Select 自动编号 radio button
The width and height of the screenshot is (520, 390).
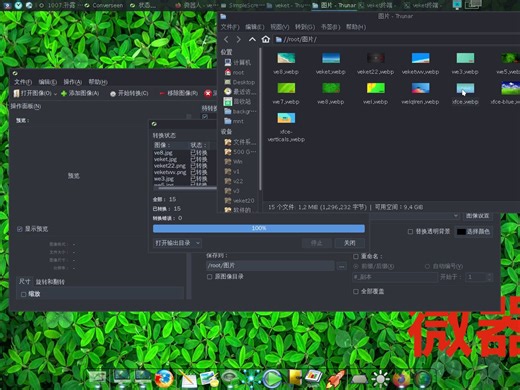427,266
